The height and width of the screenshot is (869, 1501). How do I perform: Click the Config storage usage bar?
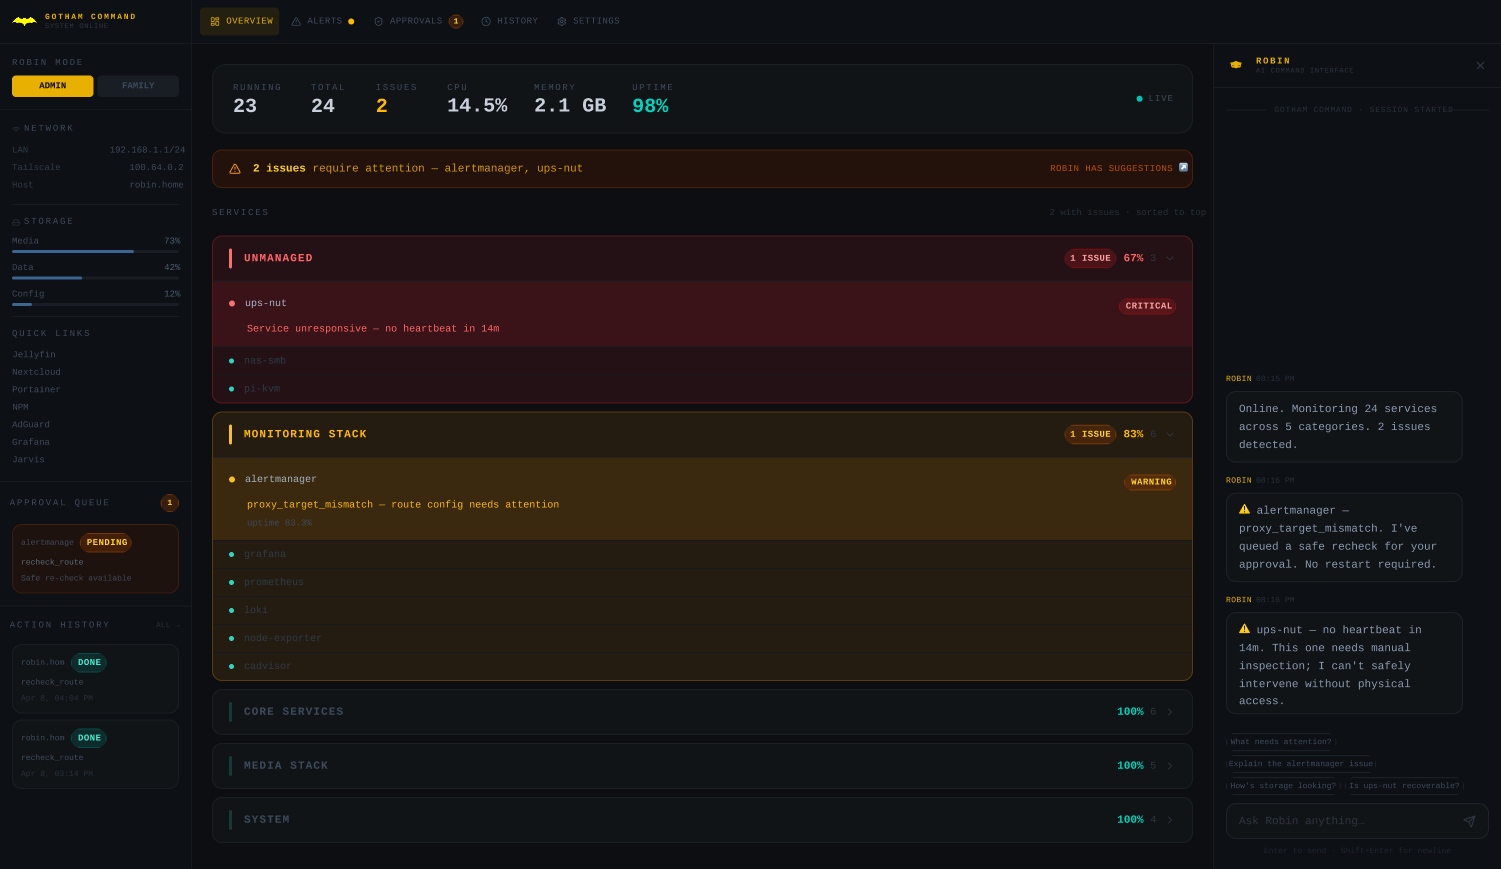click(x=96, y=304)
